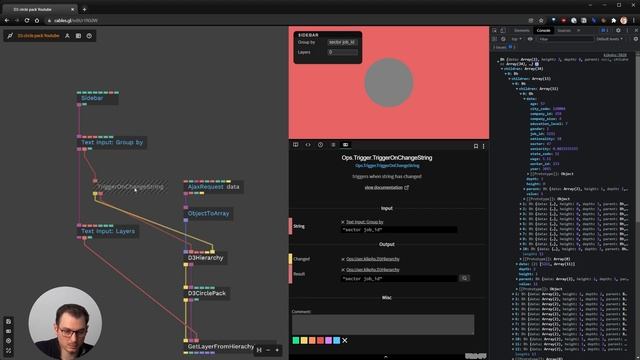The width and height of the screenshot is (640, 360).
Task: Open DevTools settings gear
Action: click(618, 31)
